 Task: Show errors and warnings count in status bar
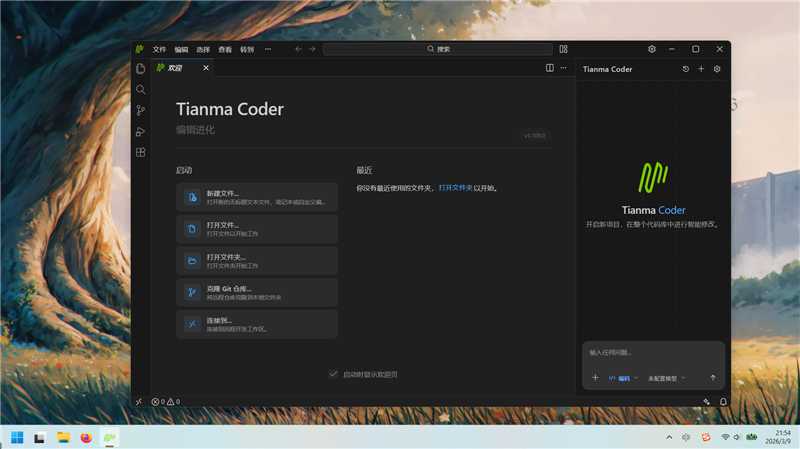coord(166,402)
